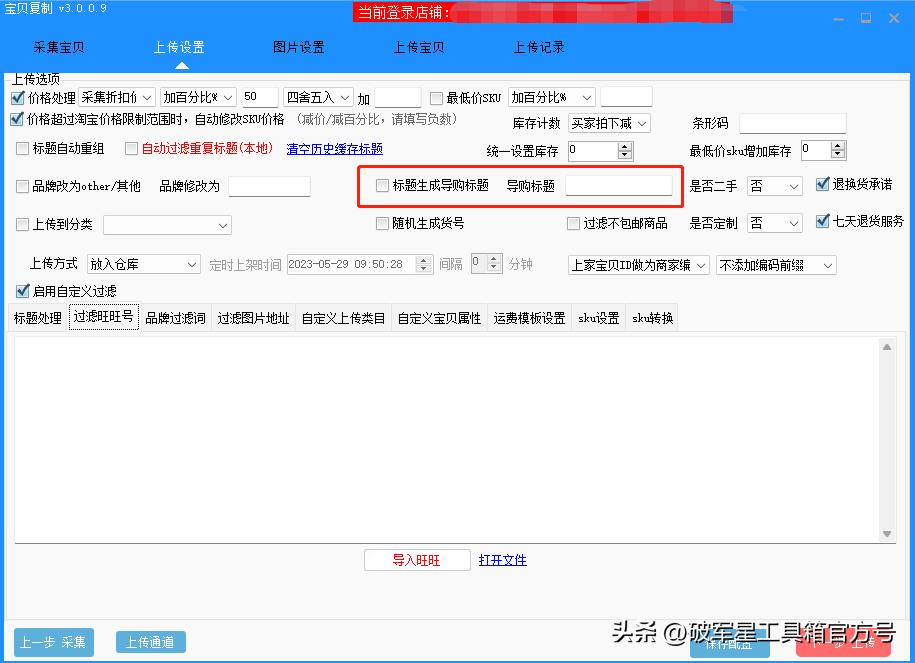915x663 pixels.
Task: Disable the 启用自定义过滤 option
Action: [21, 291]
